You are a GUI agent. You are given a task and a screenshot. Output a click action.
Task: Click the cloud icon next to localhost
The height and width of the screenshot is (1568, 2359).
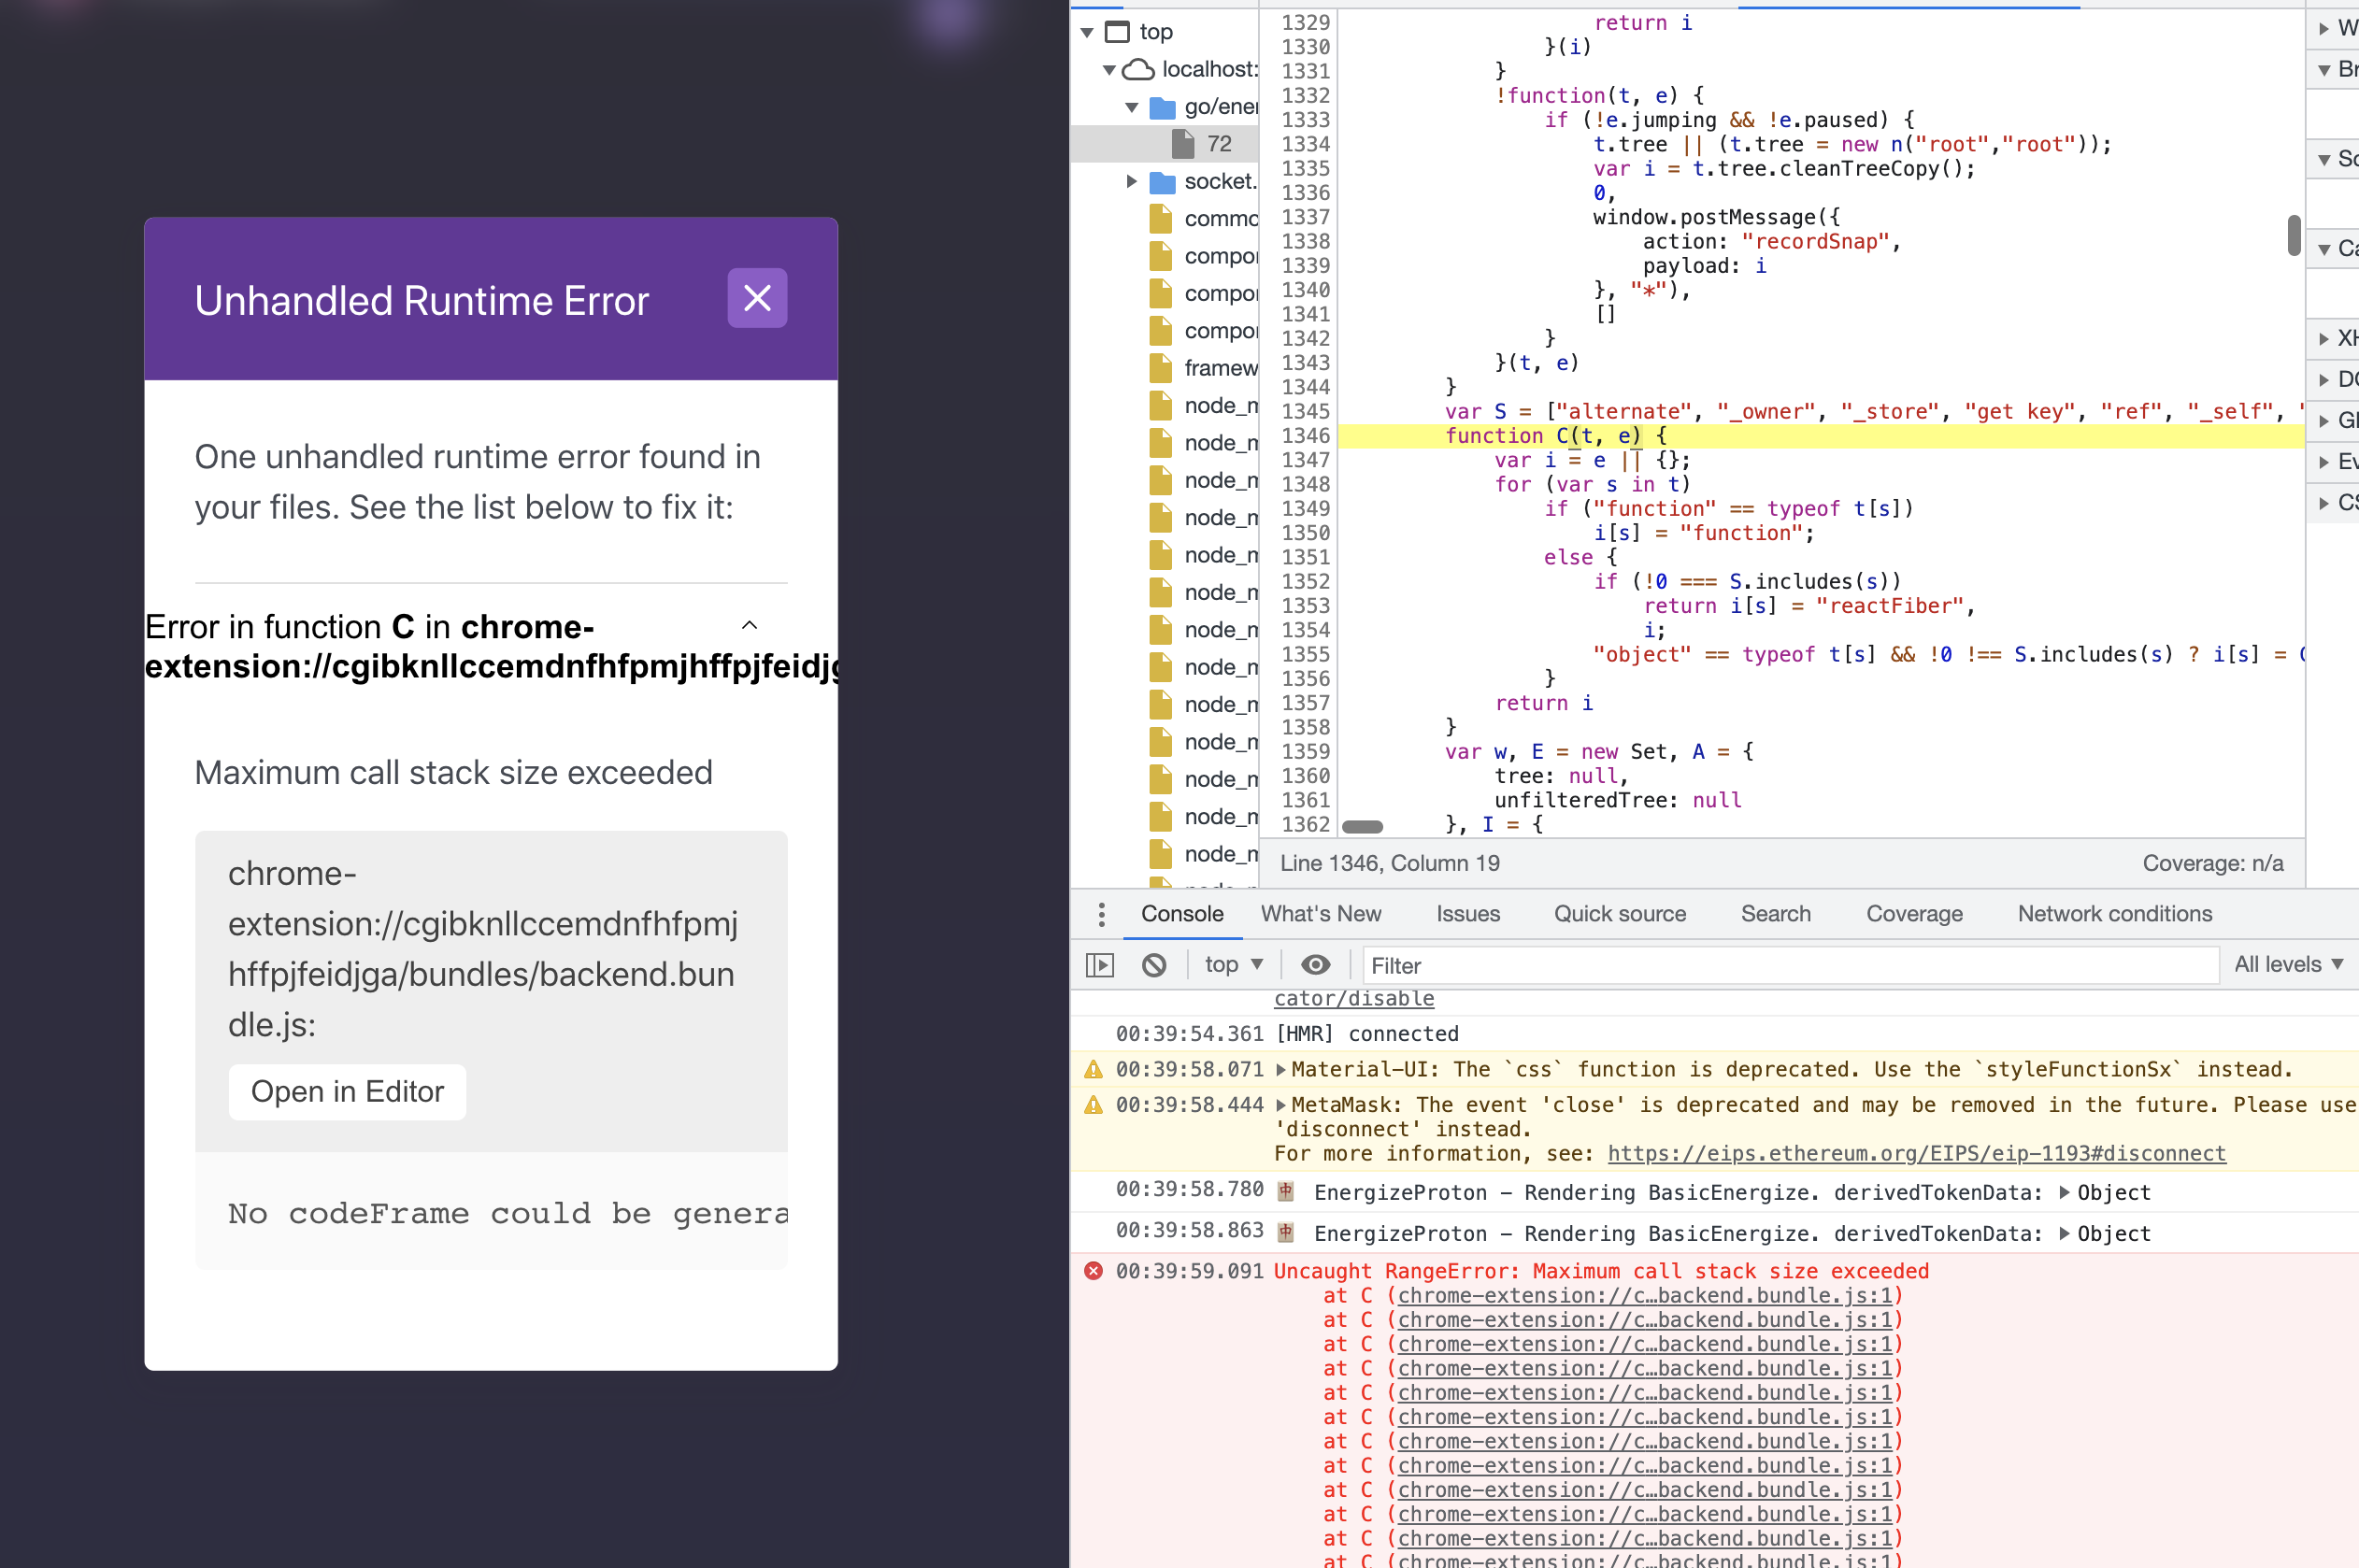(1138, 69)
